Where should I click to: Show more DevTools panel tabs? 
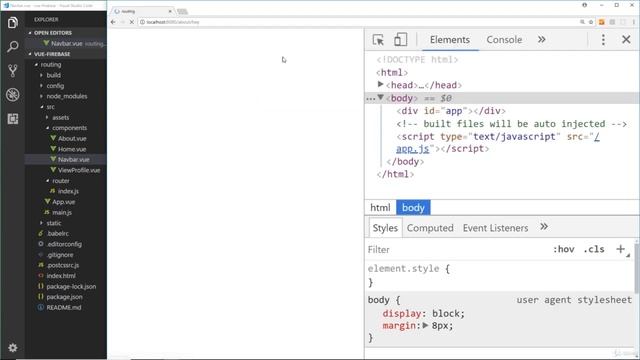point(542,40)
